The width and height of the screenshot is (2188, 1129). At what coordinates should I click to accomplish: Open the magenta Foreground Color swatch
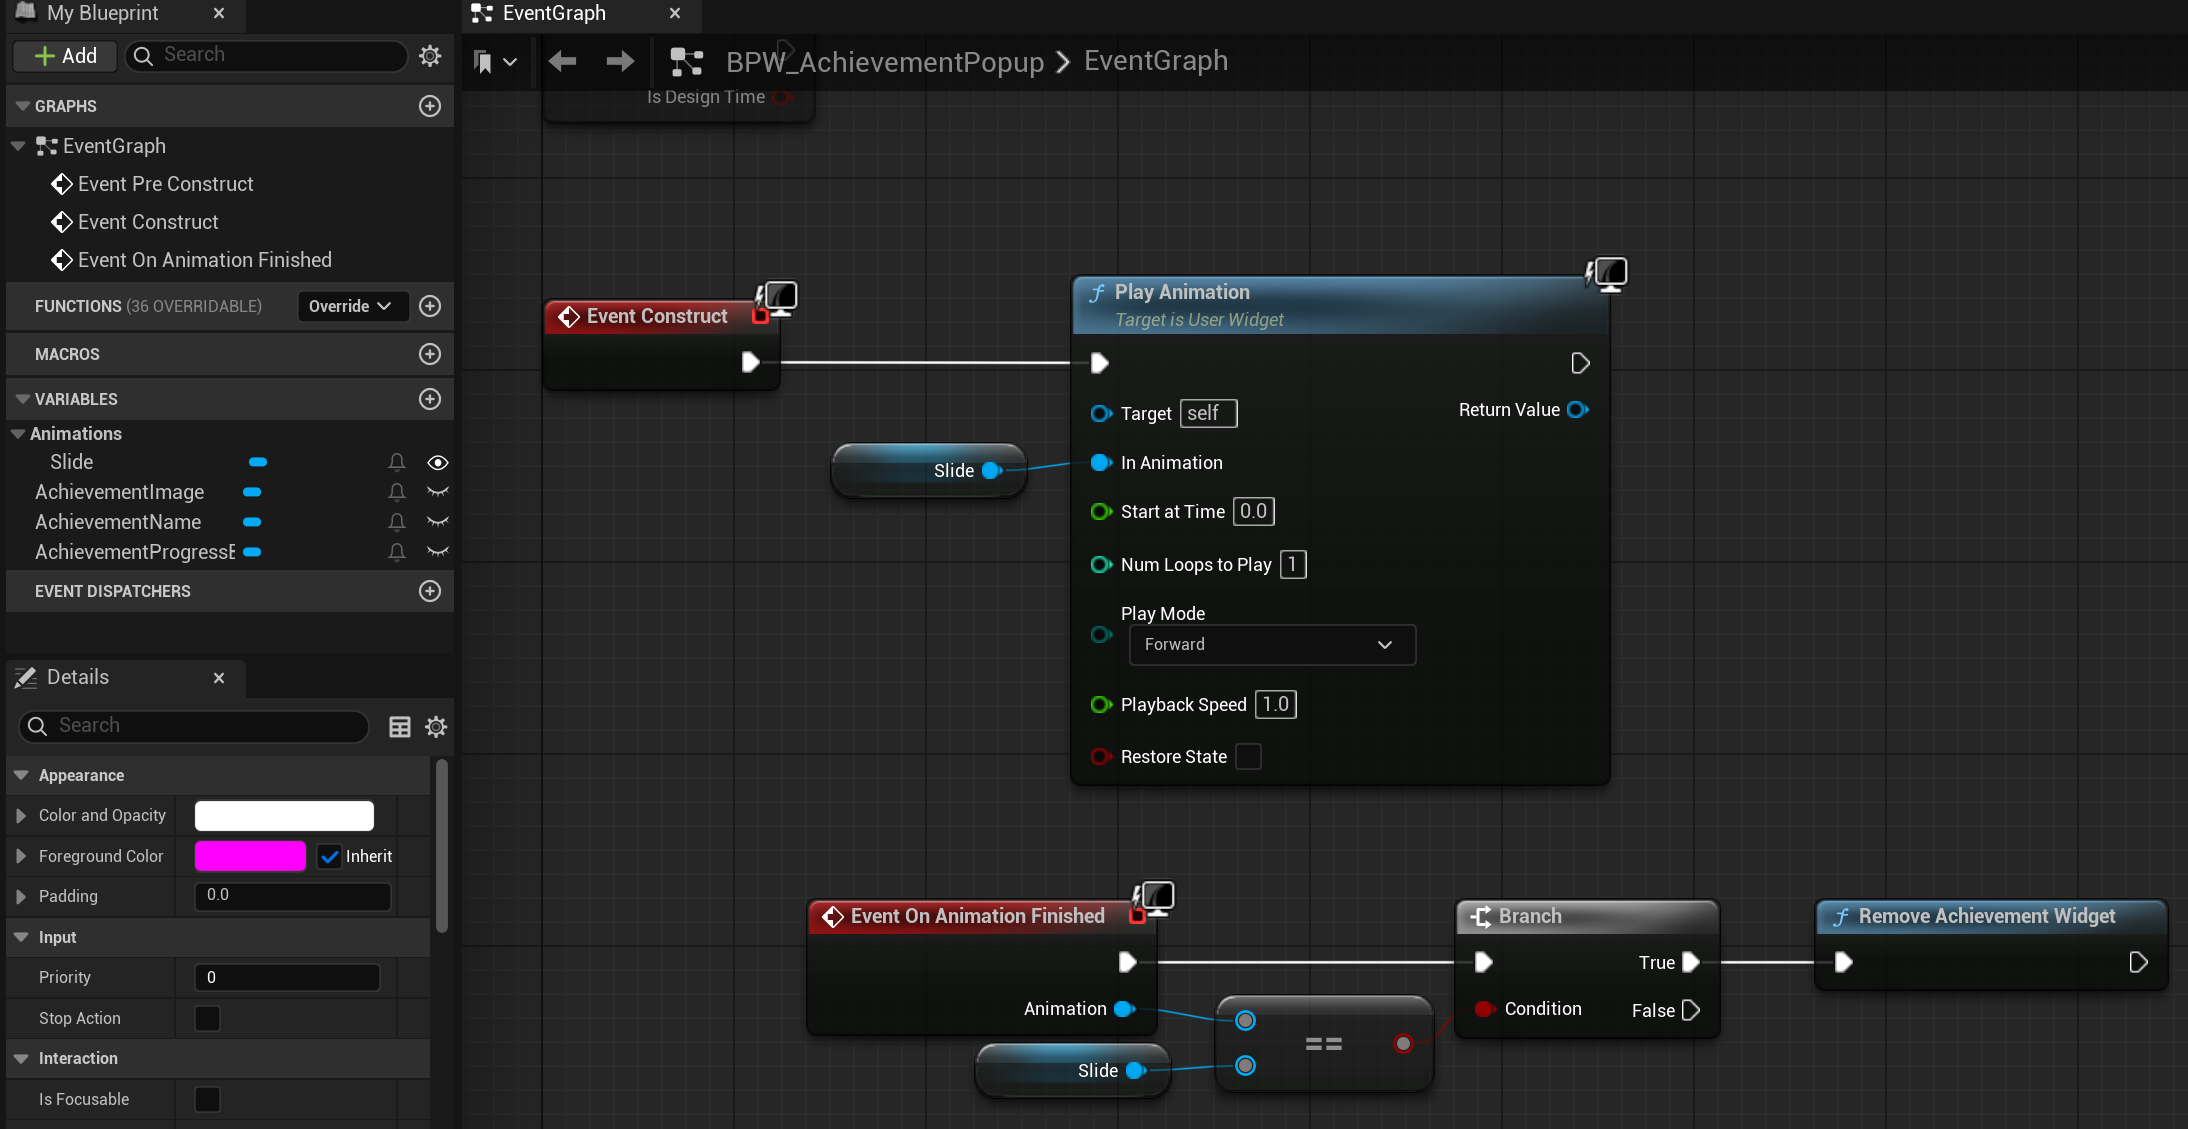(250, 857)
